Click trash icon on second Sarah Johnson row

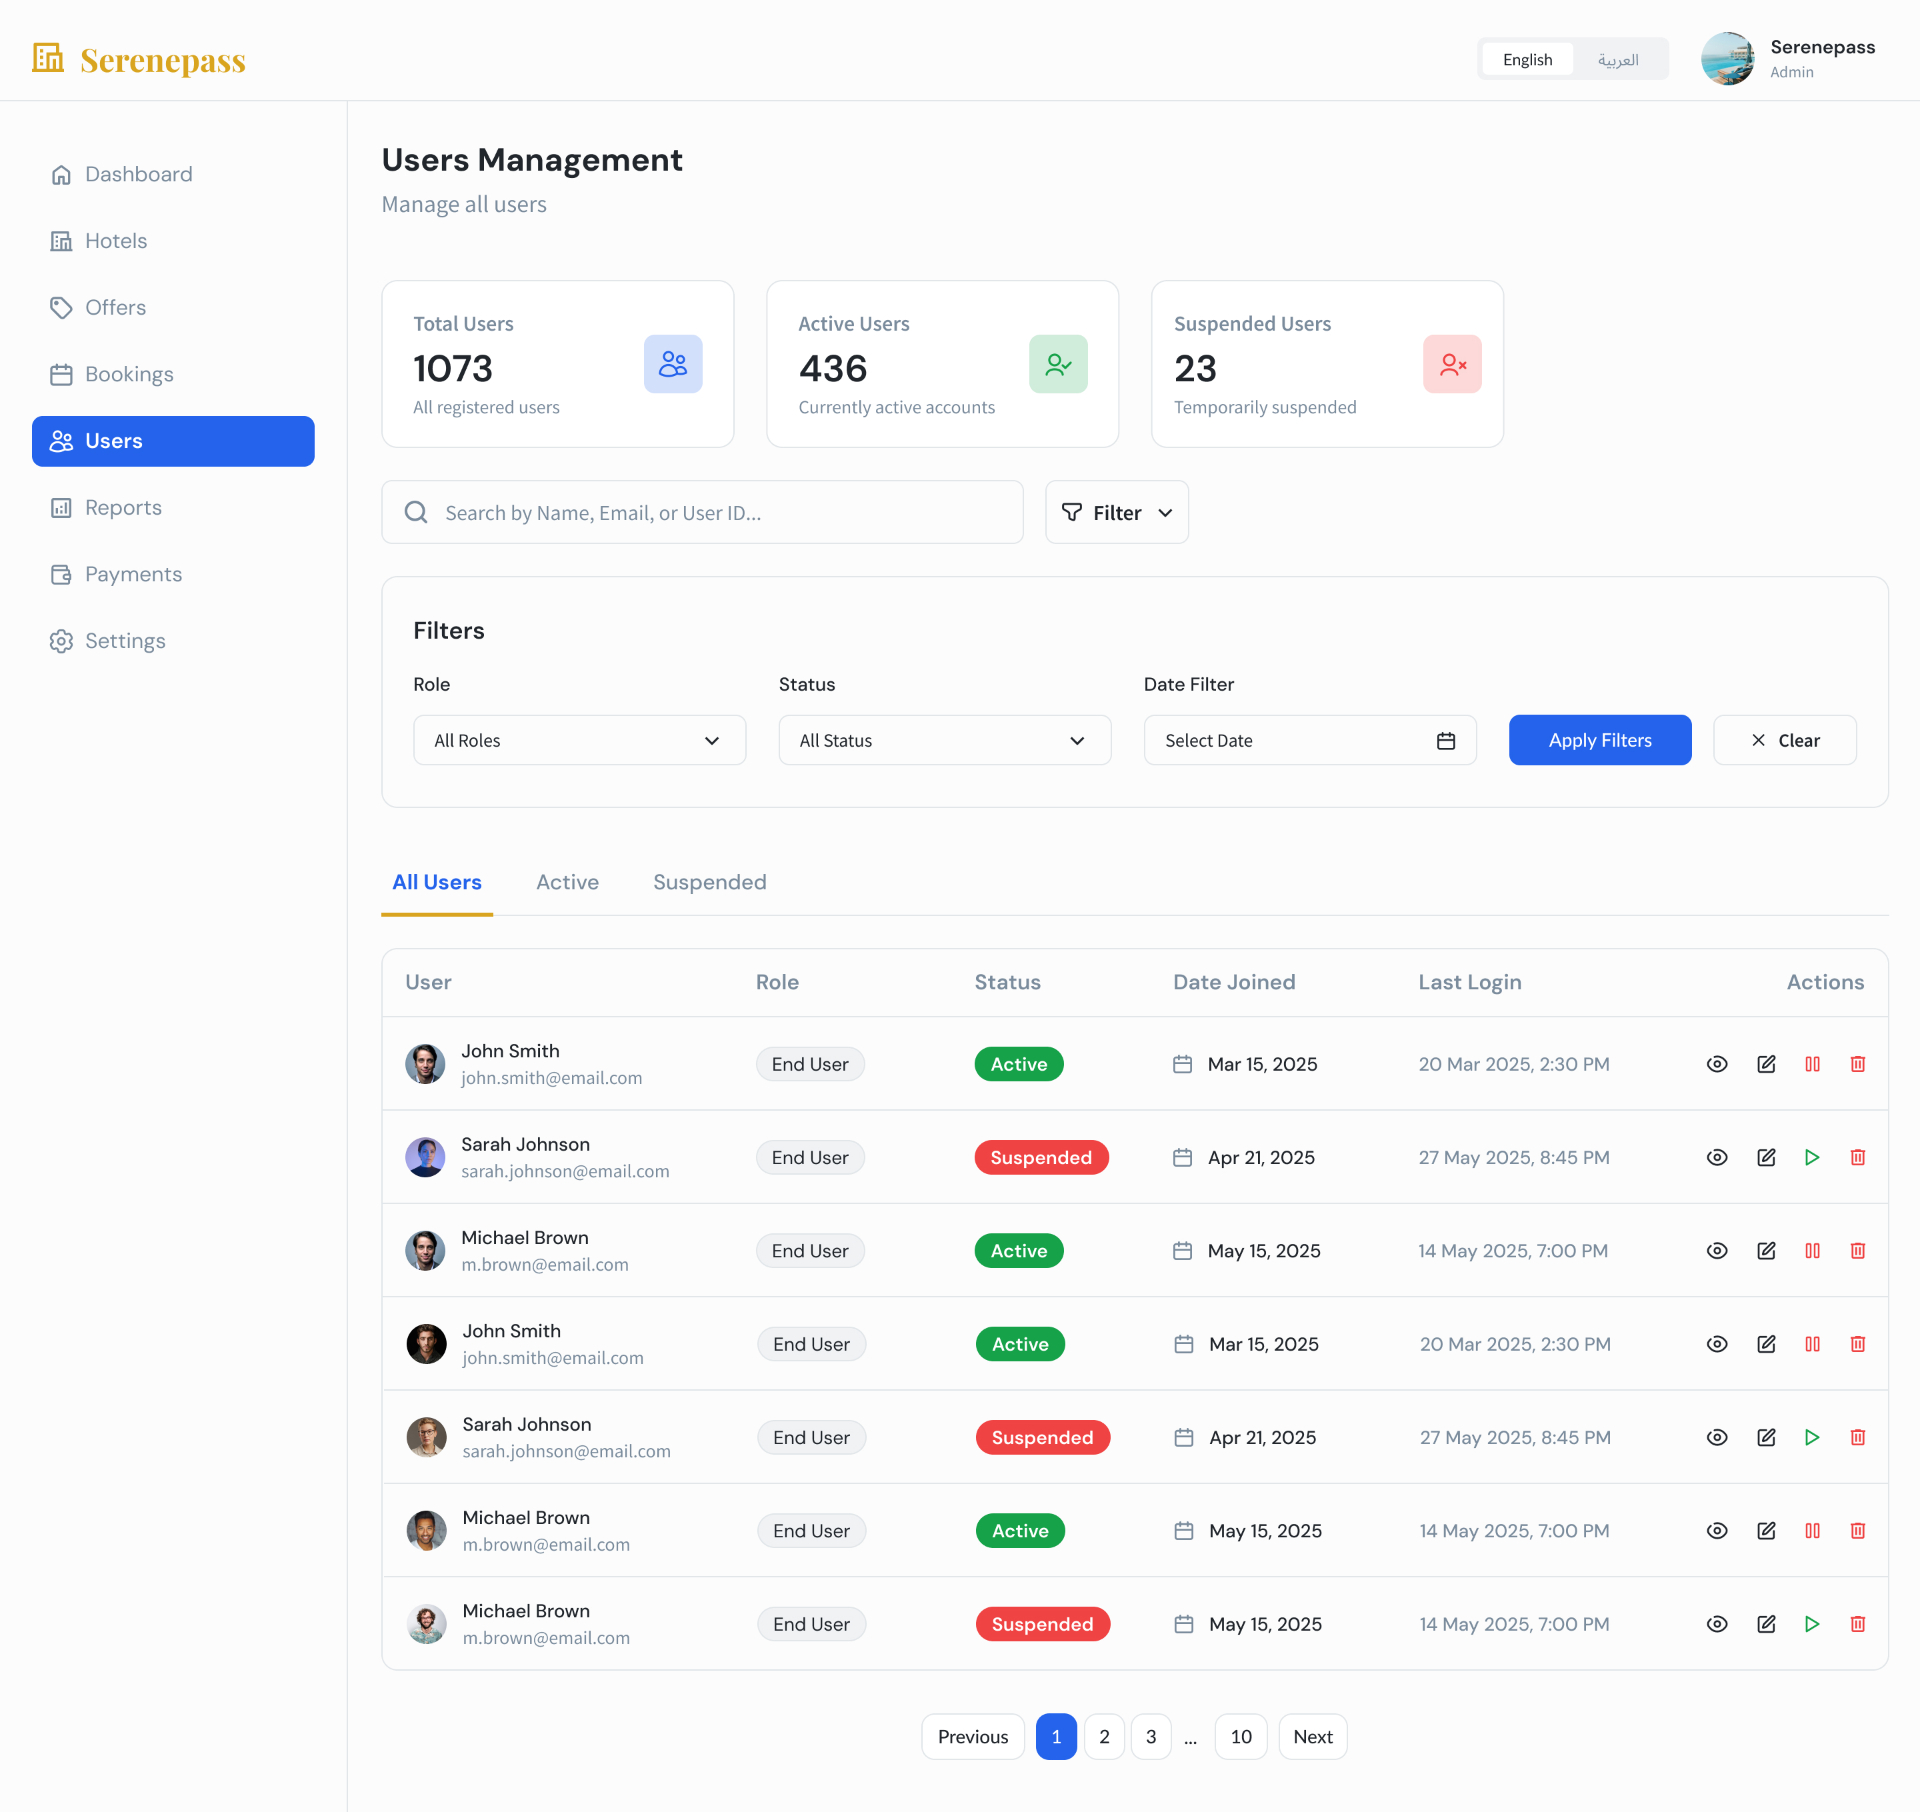(x=1858, y=1437)
